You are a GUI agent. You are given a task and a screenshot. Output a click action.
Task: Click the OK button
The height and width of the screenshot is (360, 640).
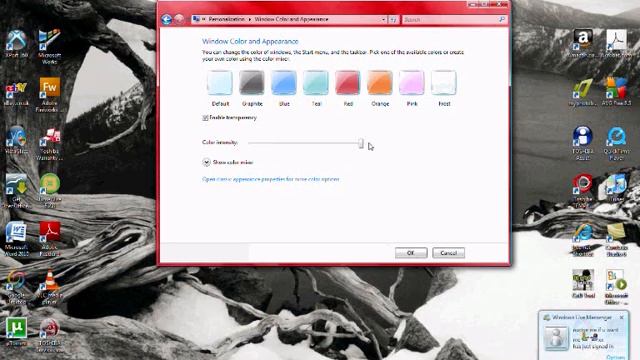(411, 253)
